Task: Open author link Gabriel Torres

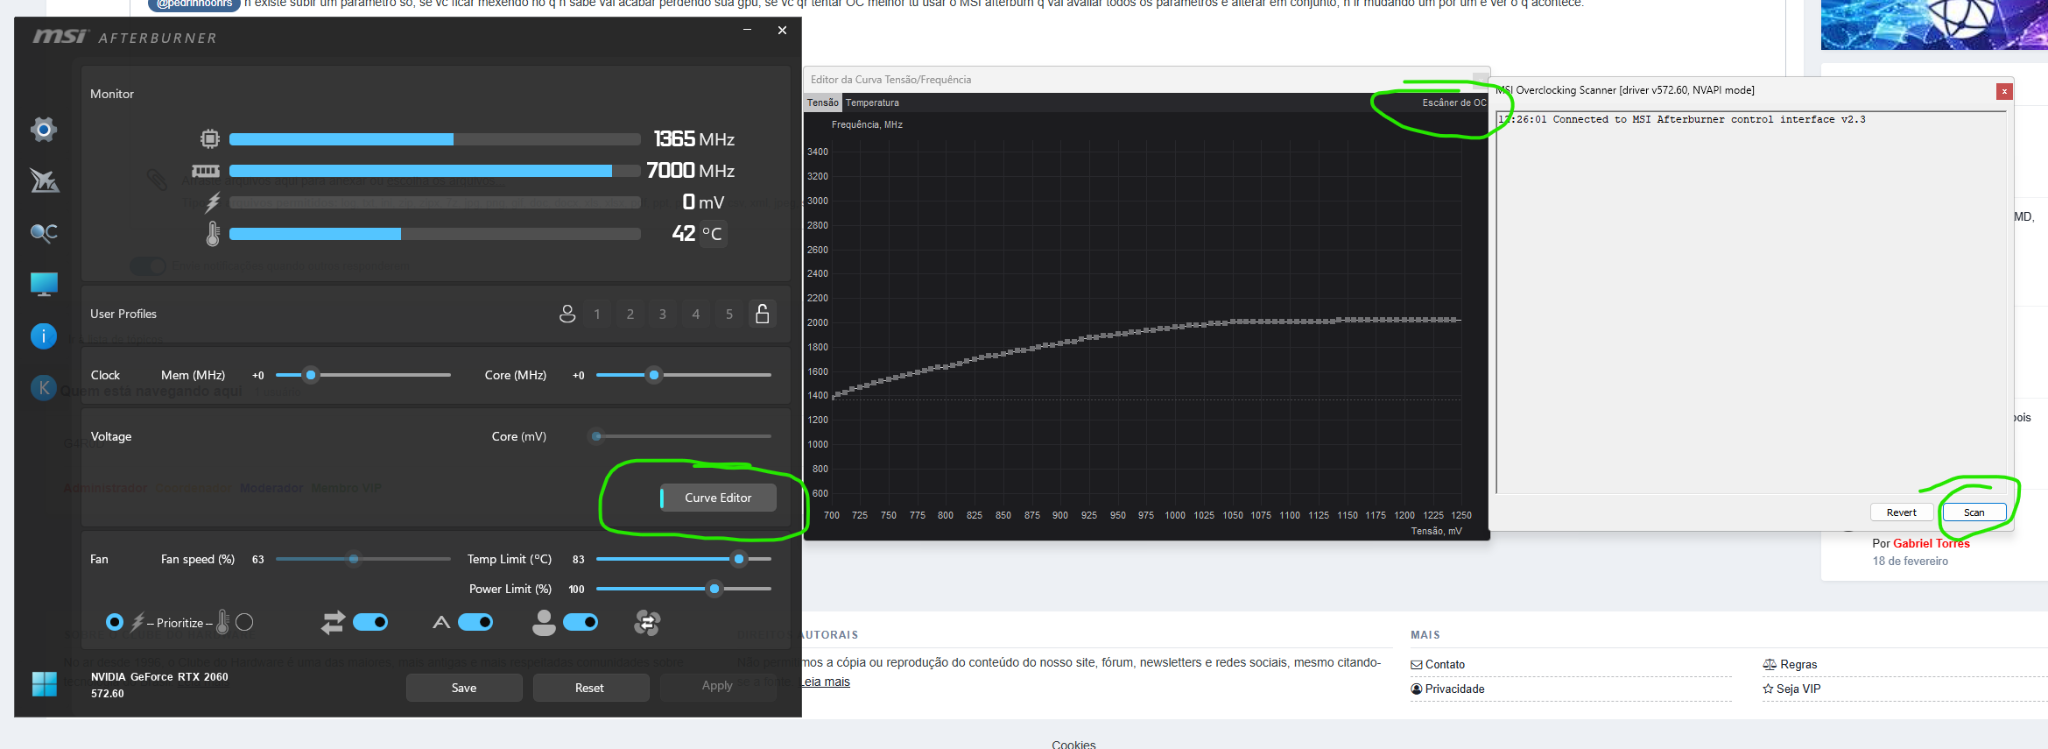Action: click(x=1931, y=544)
